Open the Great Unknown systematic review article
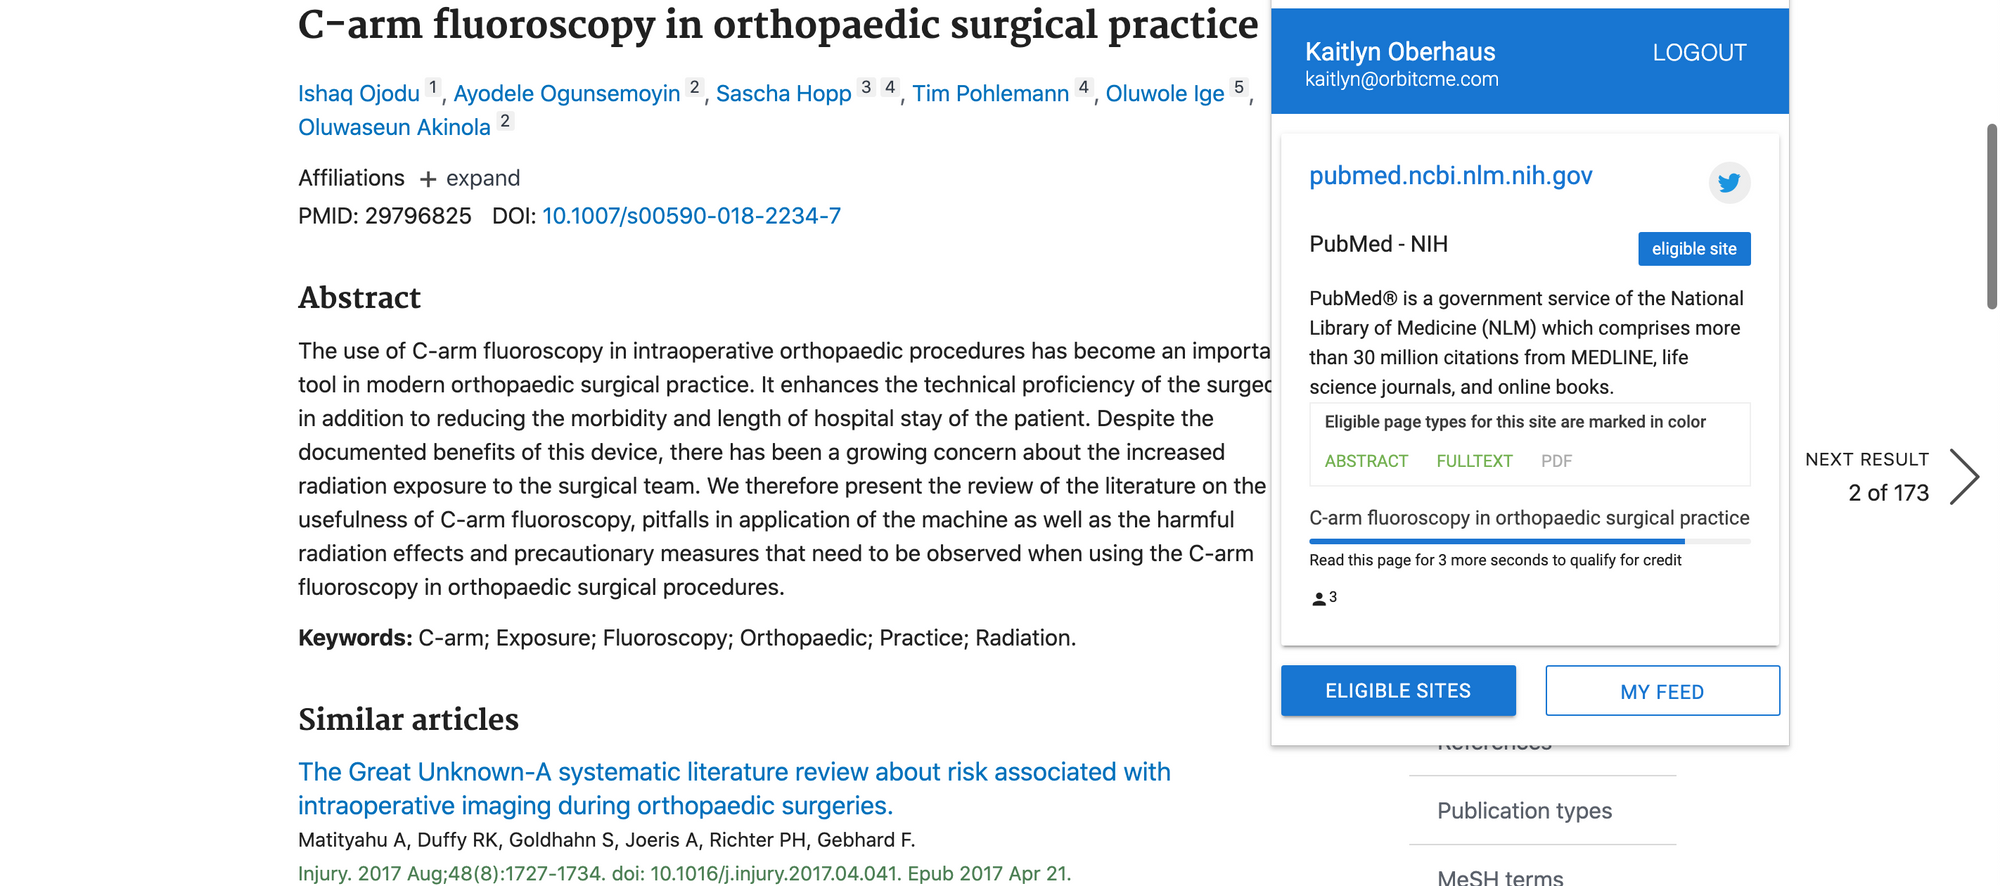2000x886 pixels. click(733, 788)
